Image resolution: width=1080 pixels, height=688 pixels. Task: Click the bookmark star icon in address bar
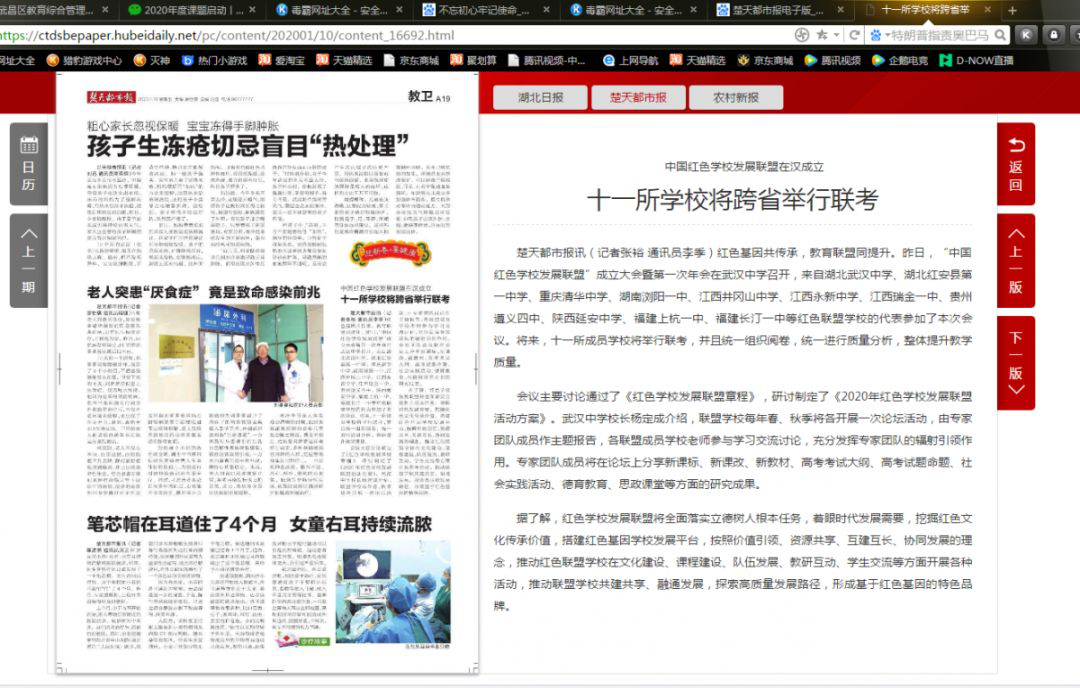click(x=822, y=34)
